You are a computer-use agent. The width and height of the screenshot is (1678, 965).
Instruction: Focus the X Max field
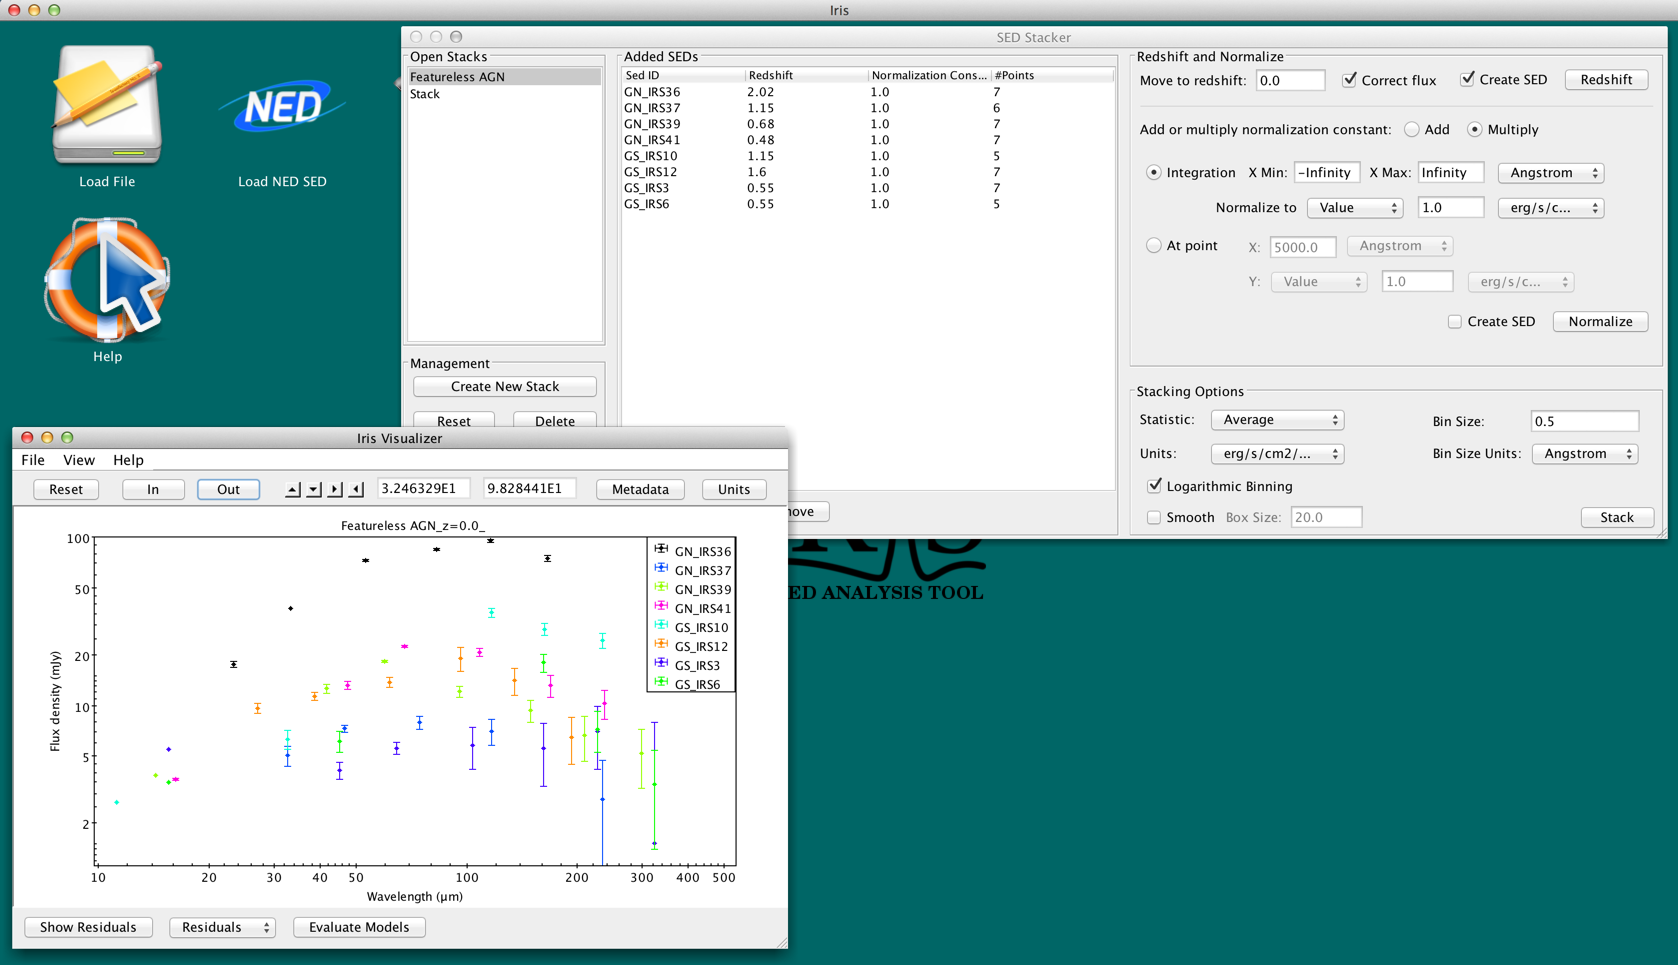click(x=1451, y=173)
